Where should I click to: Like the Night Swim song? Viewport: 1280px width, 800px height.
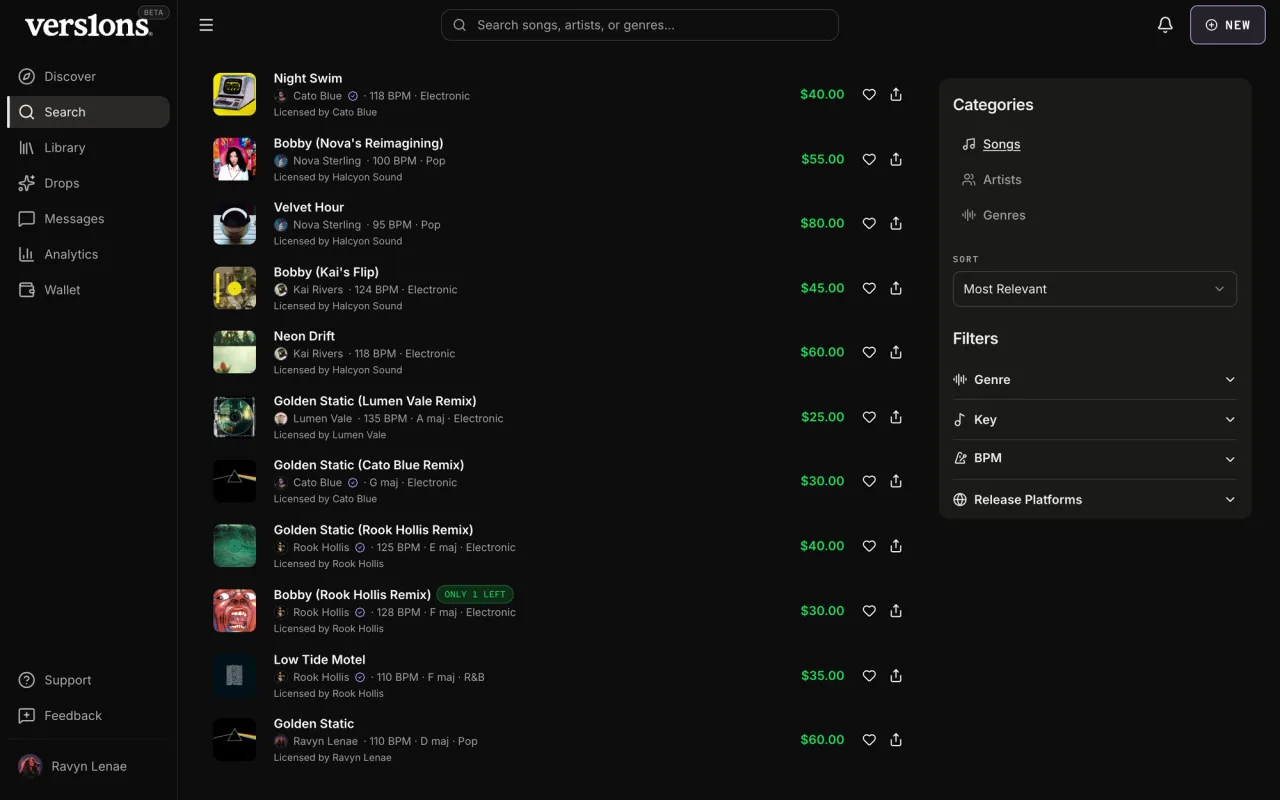(869, 94)
